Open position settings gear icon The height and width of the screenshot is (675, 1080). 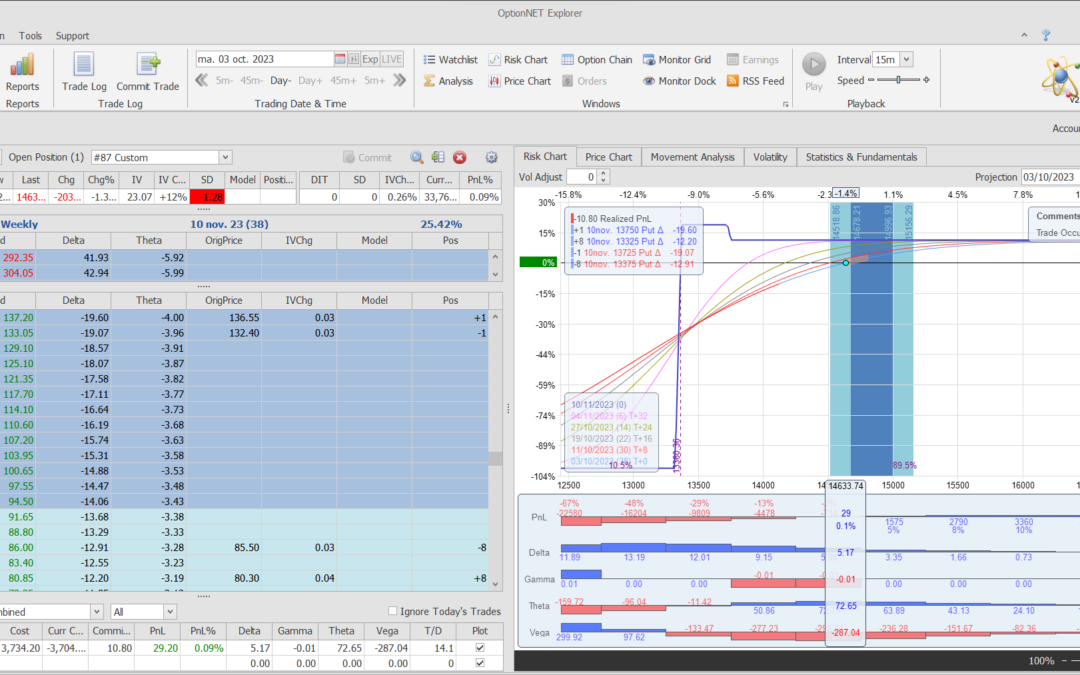(x=491, y=157)
